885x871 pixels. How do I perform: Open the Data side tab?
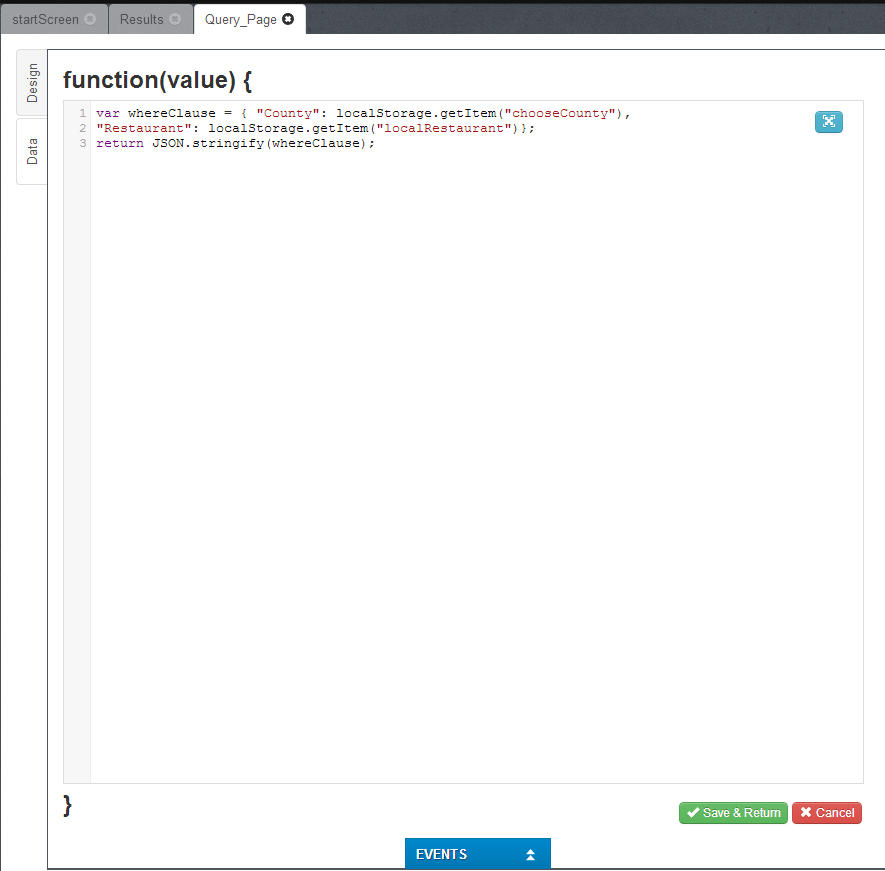pos(32,151)
